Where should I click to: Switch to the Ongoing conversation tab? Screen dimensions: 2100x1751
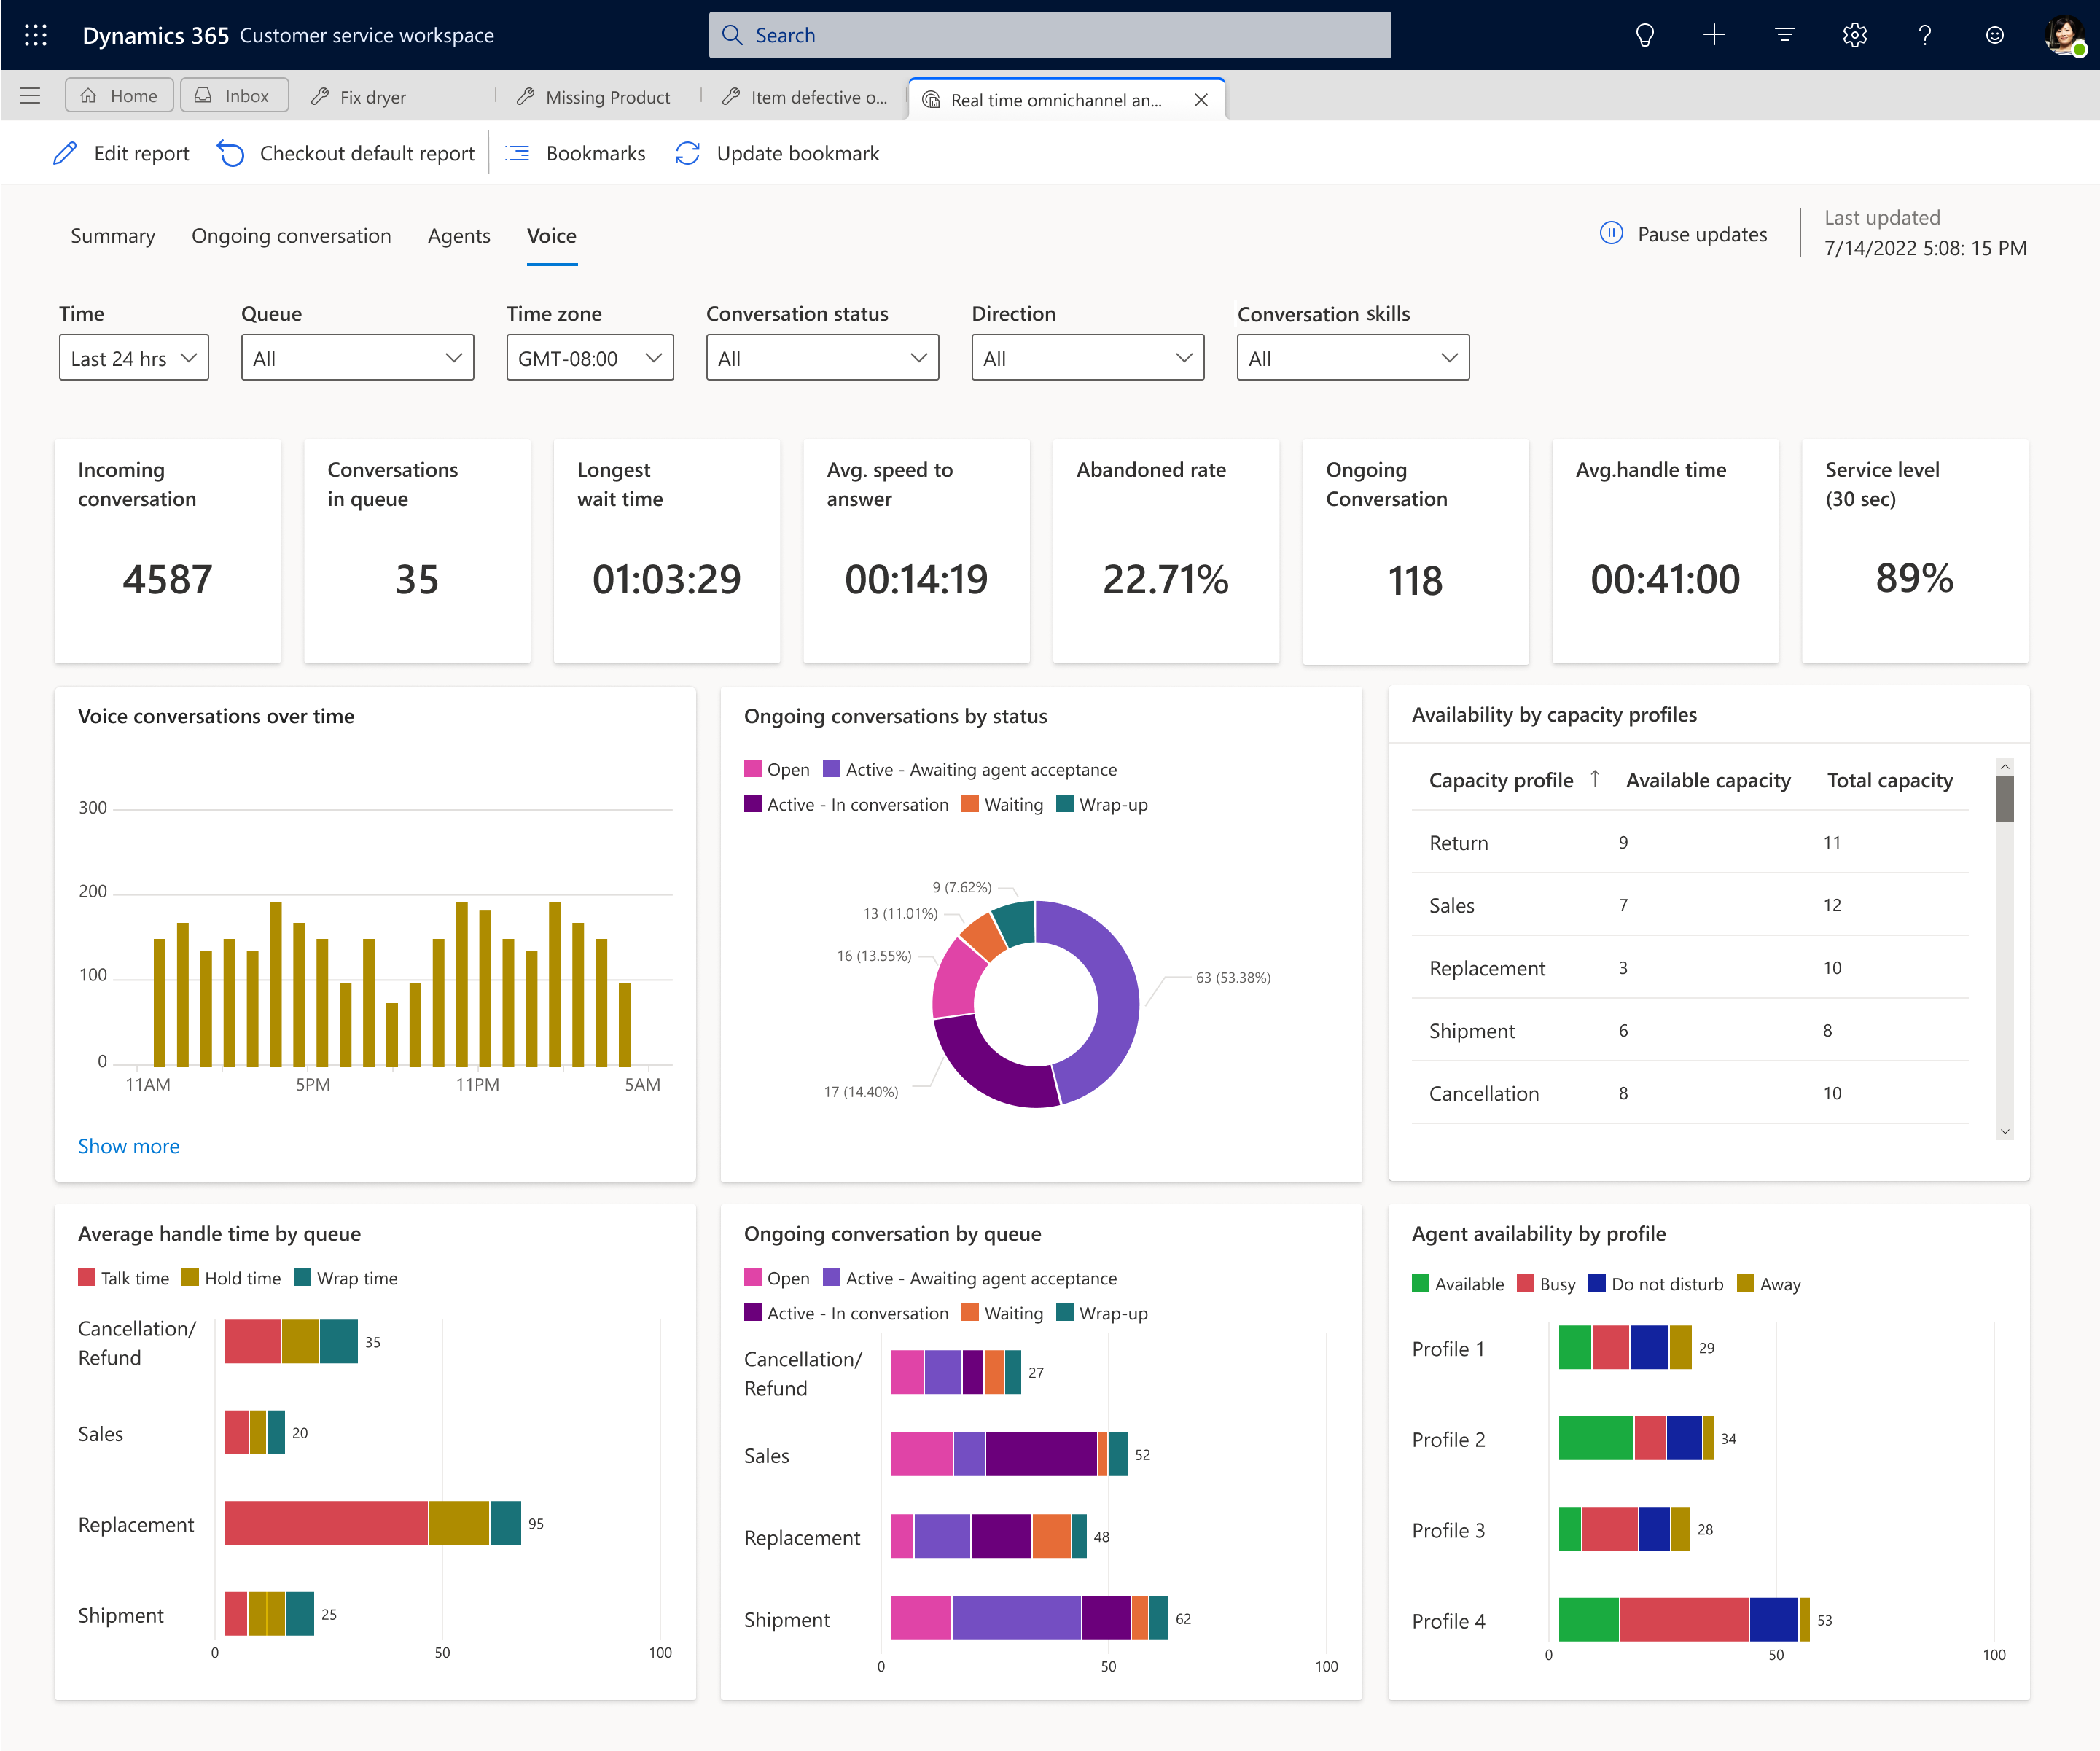[292, 234]
